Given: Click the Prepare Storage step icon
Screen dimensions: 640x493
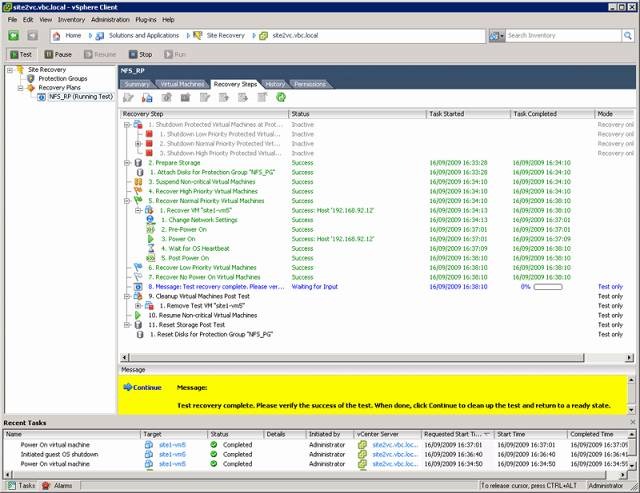Looking at the screenshot, I should pyautogui.click(x=138, y=163).
